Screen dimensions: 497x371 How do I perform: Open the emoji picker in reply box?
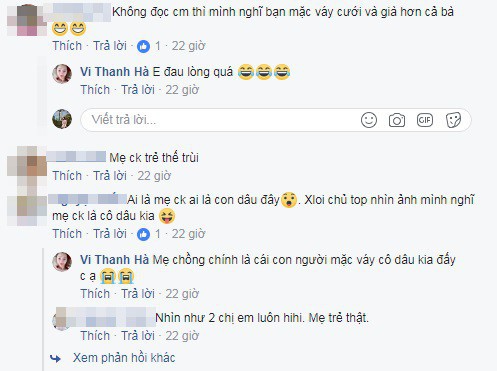pos(369,120)
